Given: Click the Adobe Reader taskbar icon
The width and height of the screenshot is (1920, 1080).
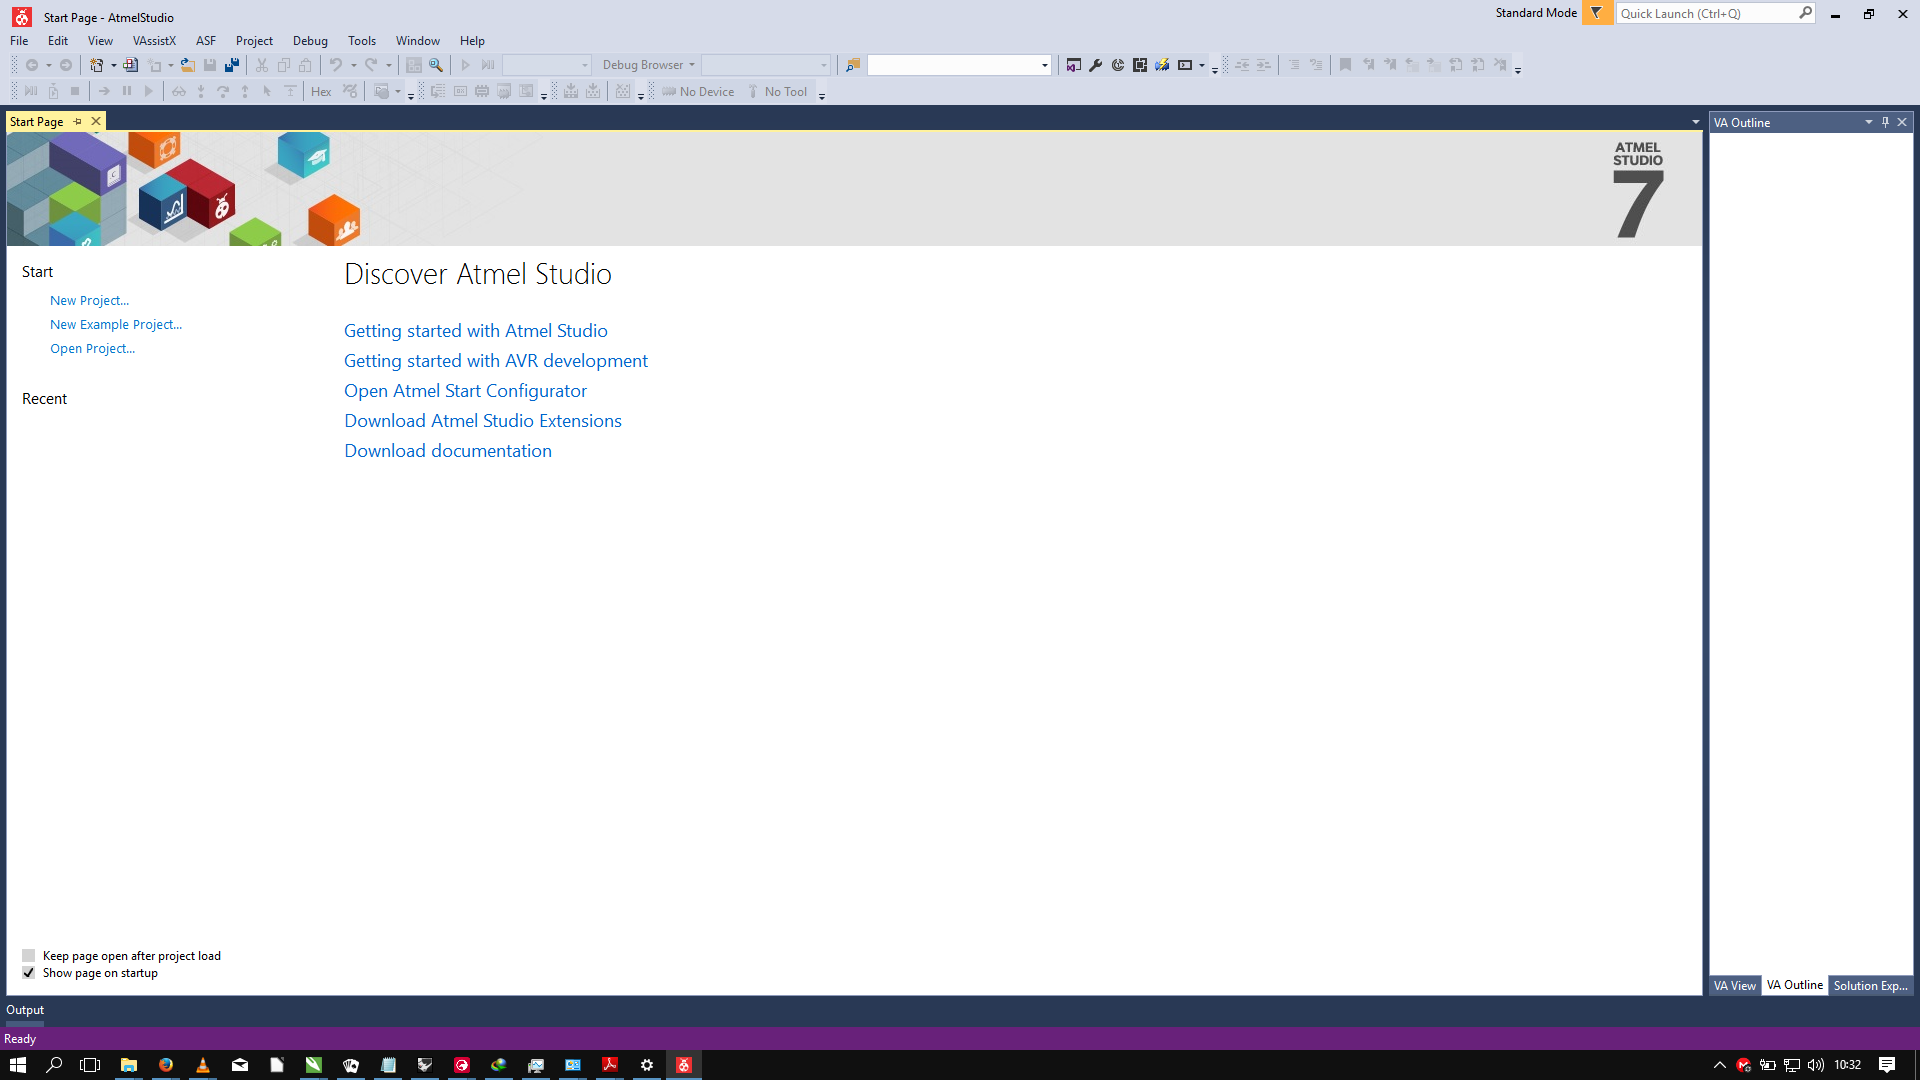Looking at the screenshot, I should pyautogui.click(x=610, y=1065).
